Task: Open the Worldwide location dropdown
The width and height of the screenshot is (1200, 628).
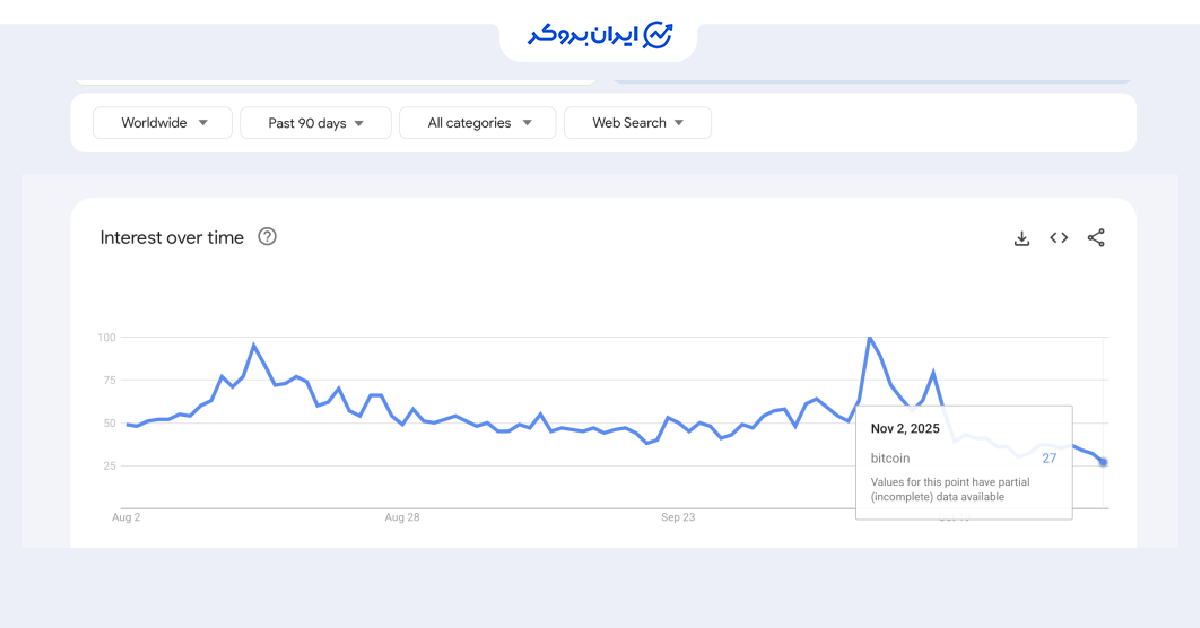Action: (x=162, y=122)
